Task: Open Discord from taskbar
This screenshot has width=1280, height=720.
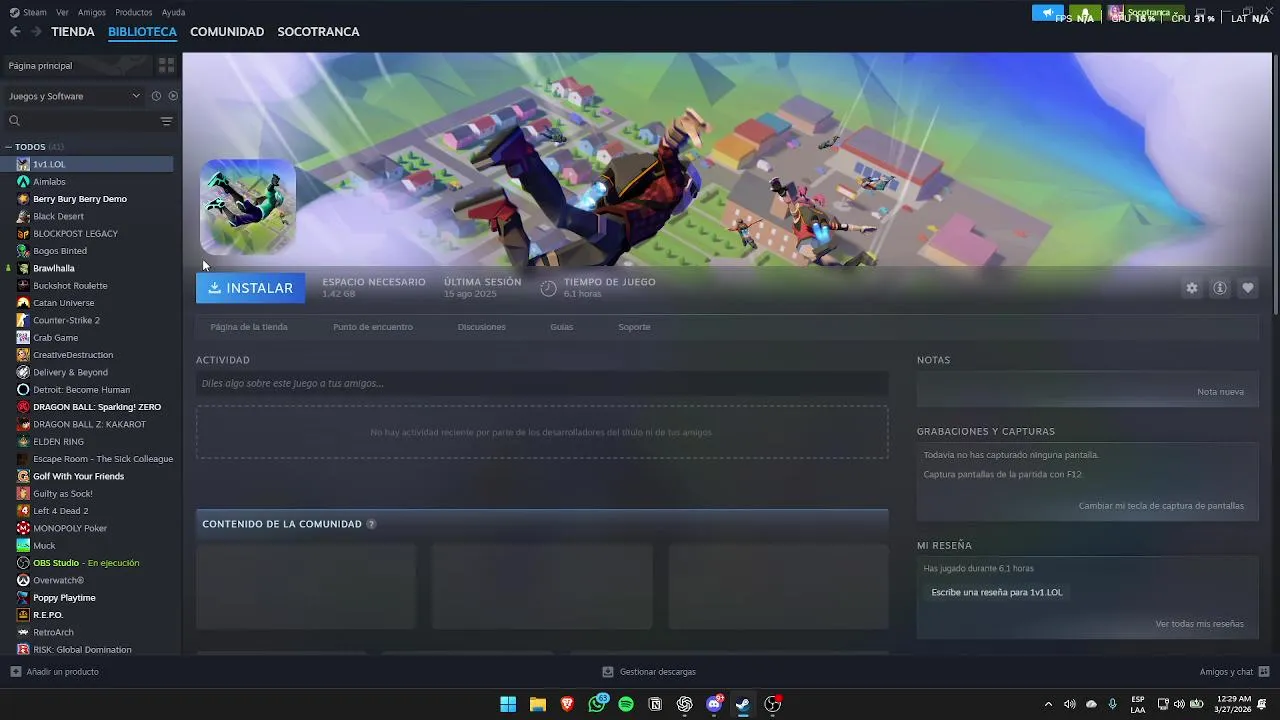Action: [x=714, y=704]
